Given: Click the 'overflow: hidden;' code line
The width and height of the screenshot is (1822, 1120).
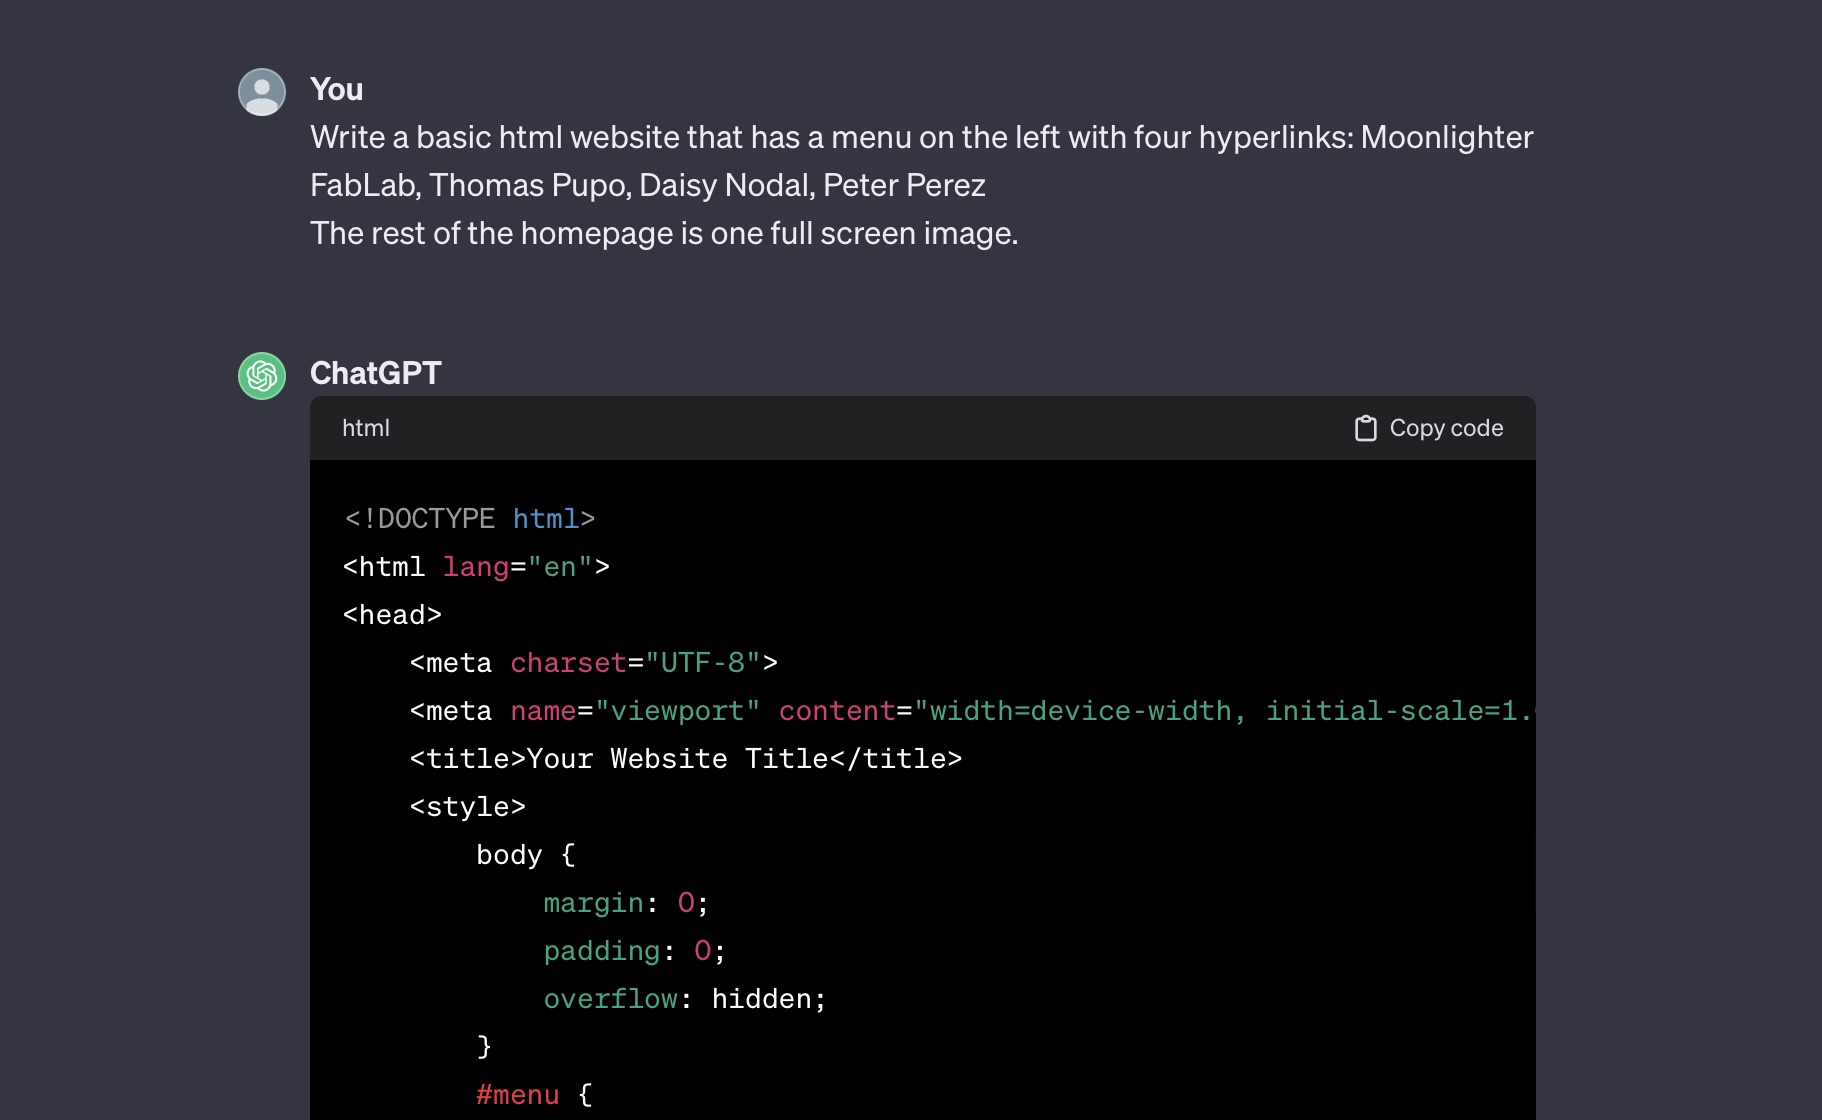Looking at the screenshot, I should tap(685, 999).
